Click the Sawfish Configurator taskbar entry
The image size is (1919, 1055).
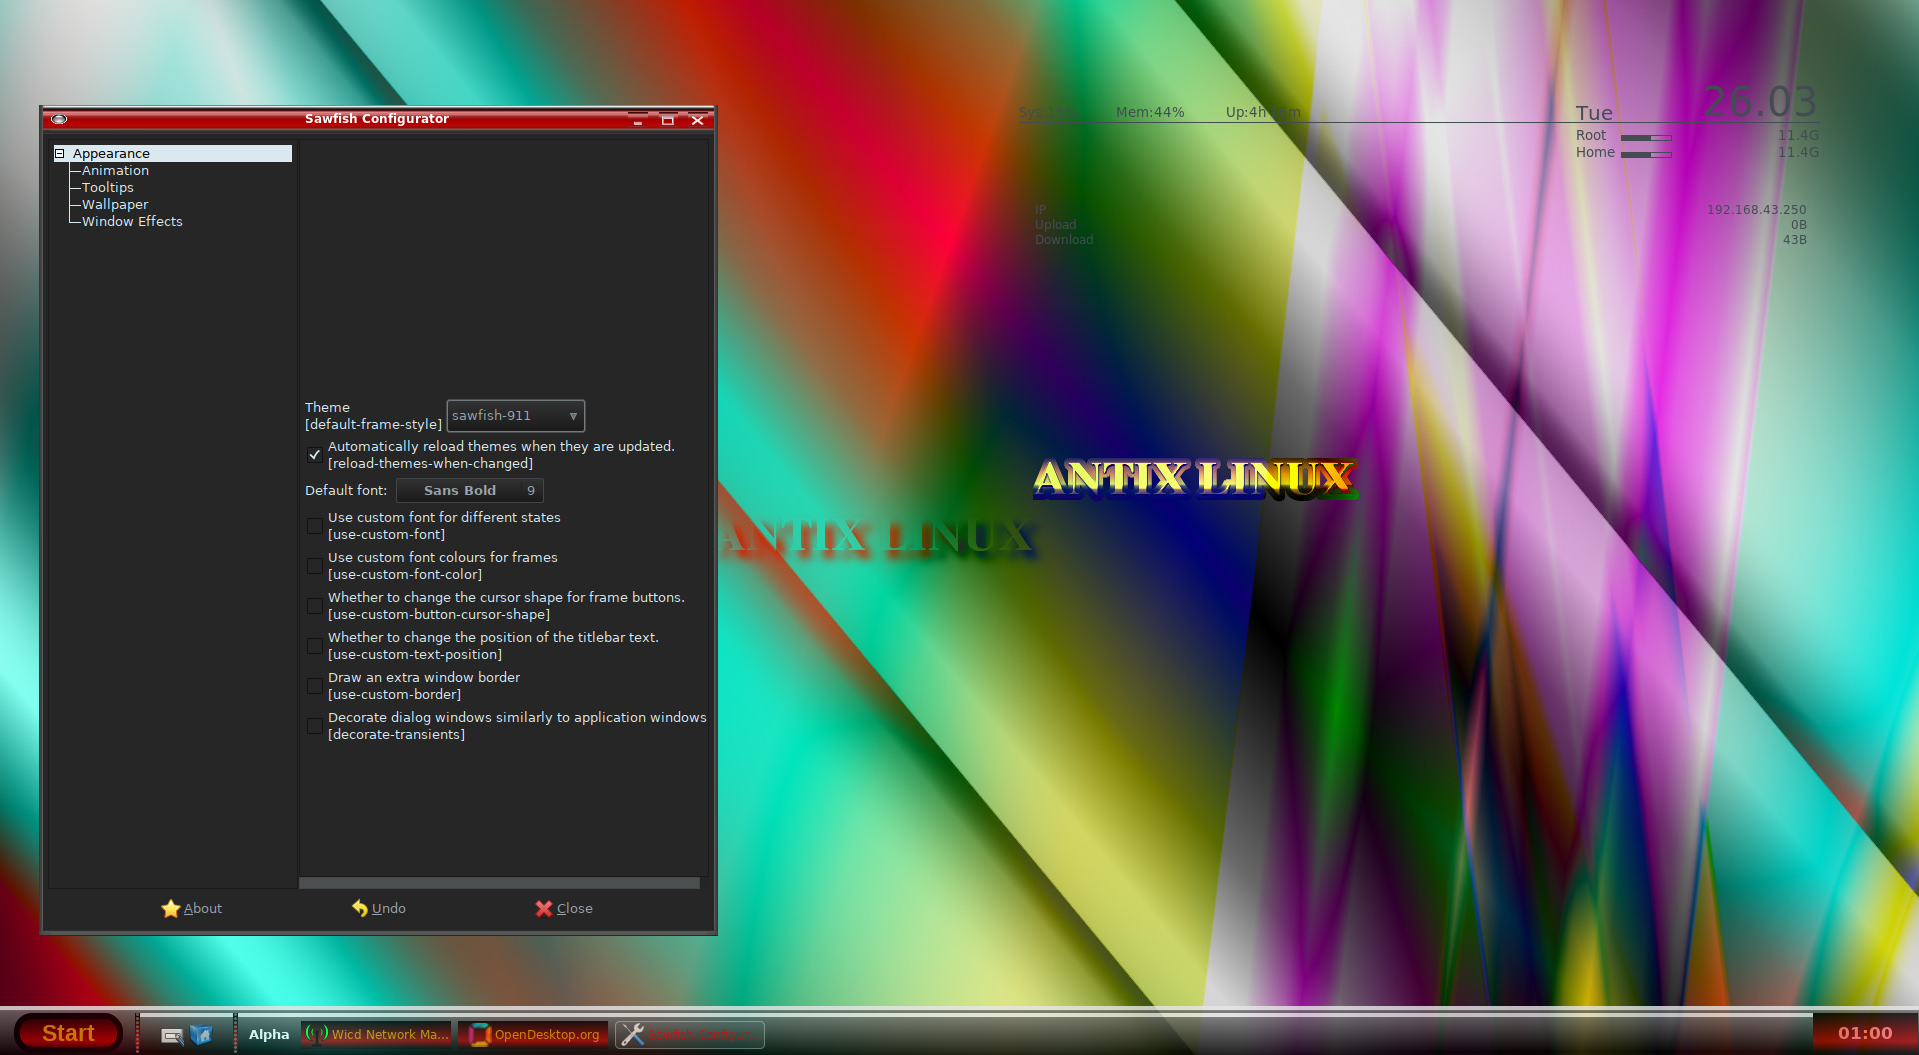click(690, 1034)
